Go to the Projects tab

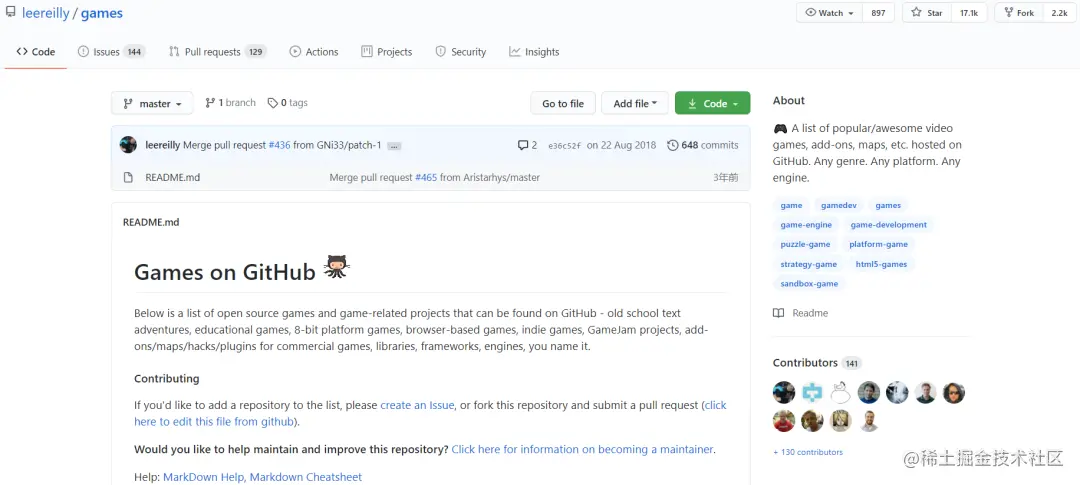point(386,52)
